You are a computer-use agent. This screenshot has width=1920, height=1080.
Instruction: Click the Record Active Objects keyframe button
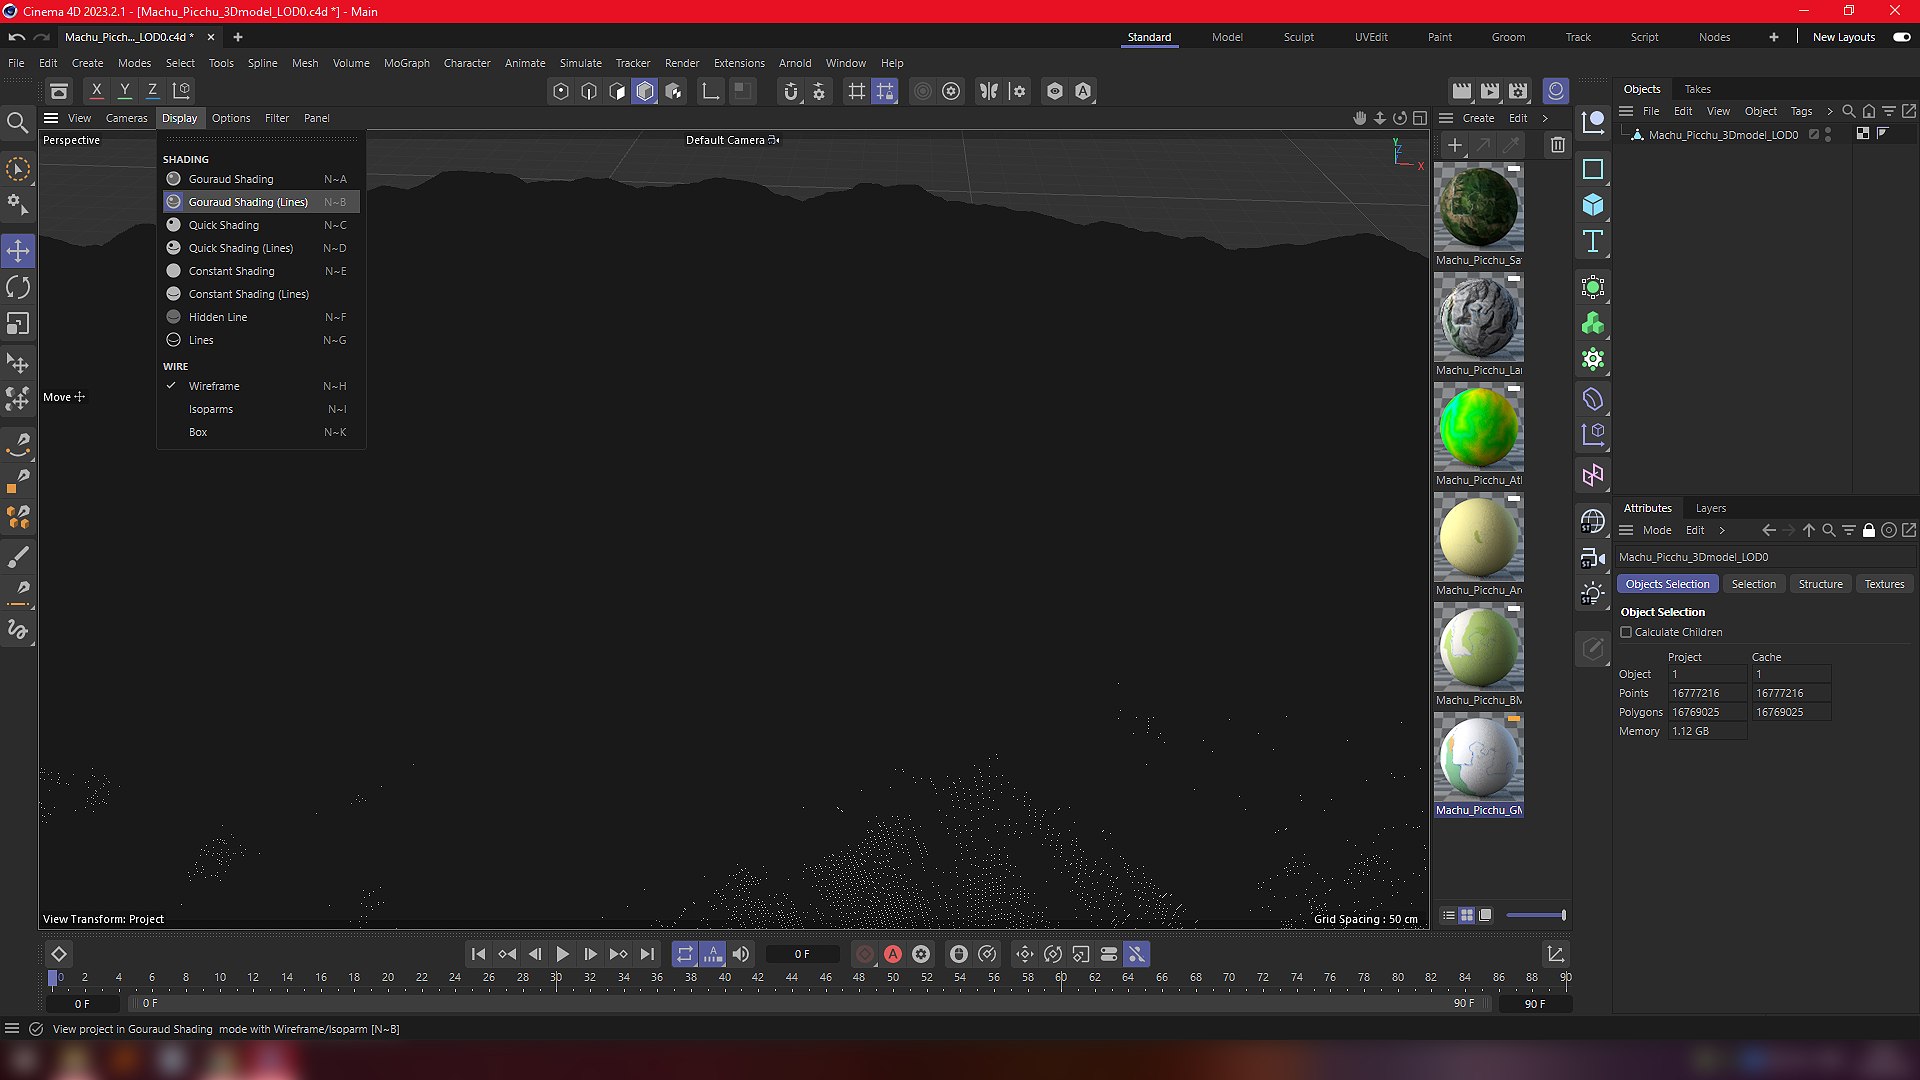[865, 954]
